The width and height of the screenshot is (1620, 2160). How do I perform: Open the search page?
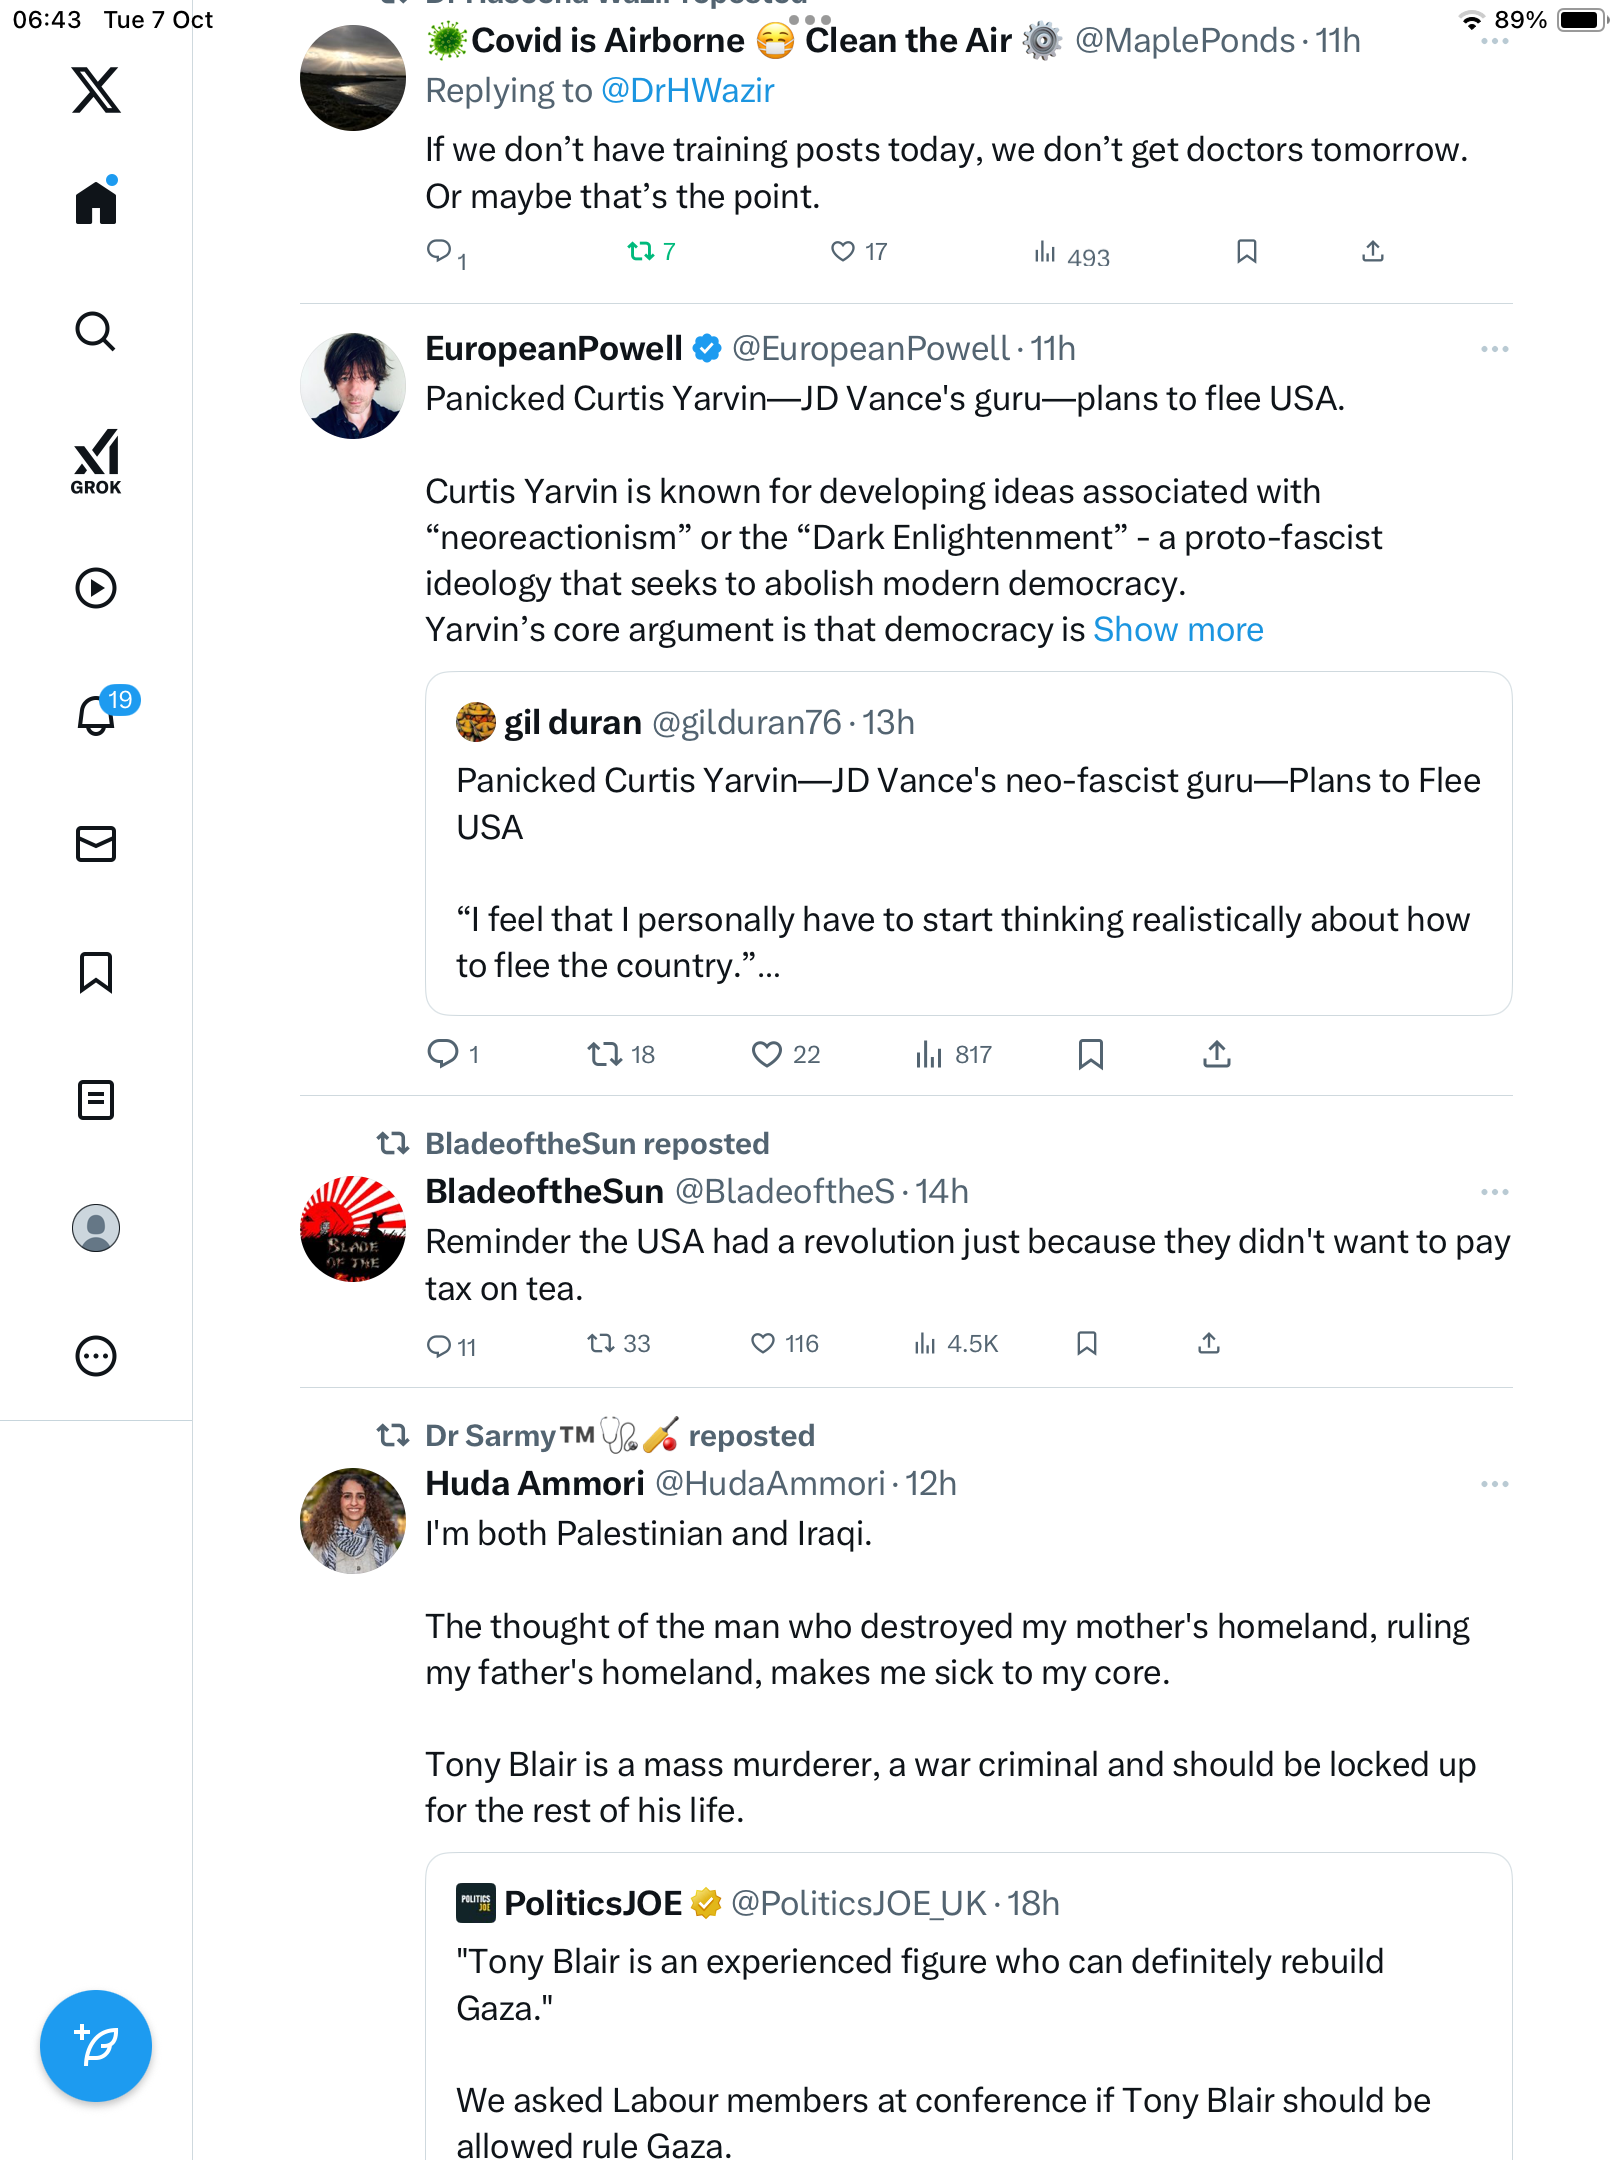pyautogui.click(x=96, y=331)
